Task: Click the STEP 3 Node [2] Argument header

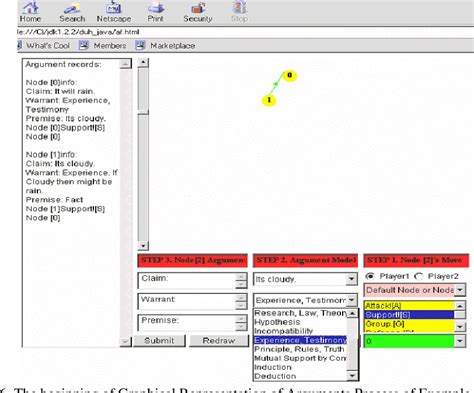Action: coord(192,260)
